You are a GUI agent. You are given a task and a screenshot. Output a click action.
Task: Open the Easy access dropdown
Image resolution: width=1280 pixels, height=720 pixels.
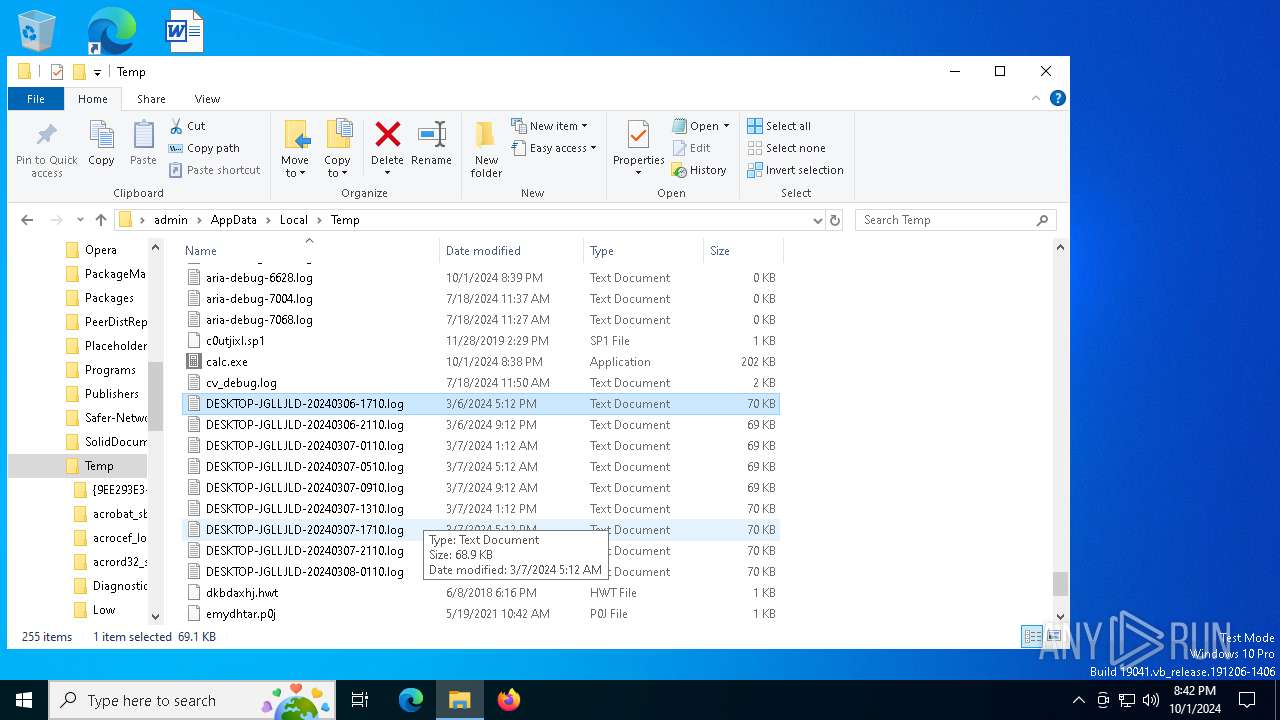553,148
